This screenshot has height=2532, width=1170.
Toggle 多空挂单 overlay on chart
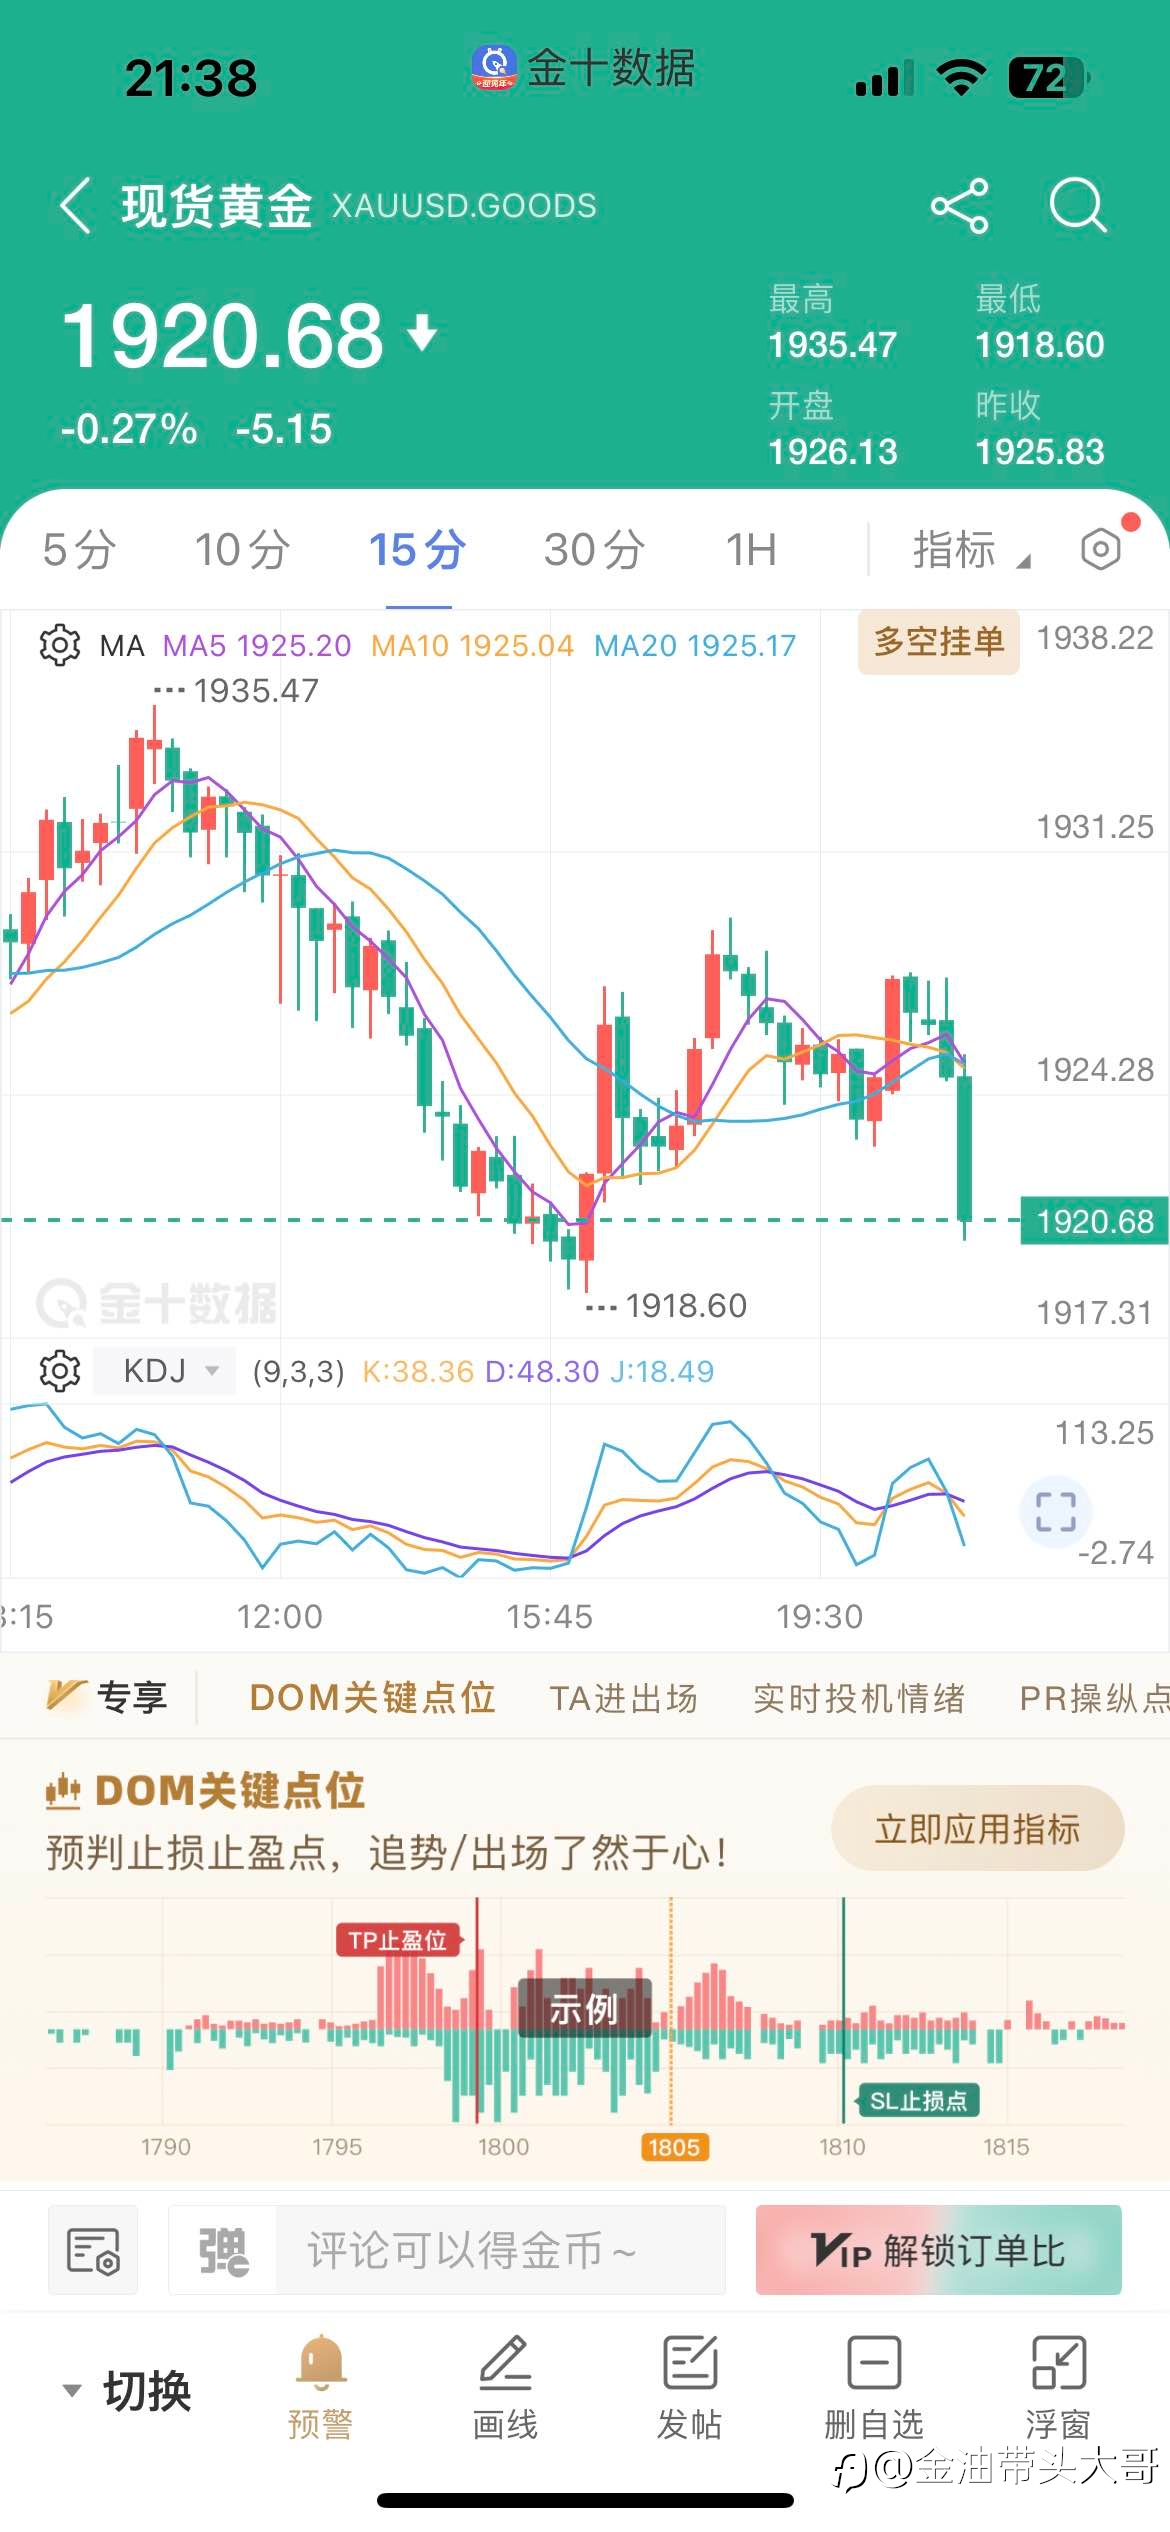coord(939,641)
